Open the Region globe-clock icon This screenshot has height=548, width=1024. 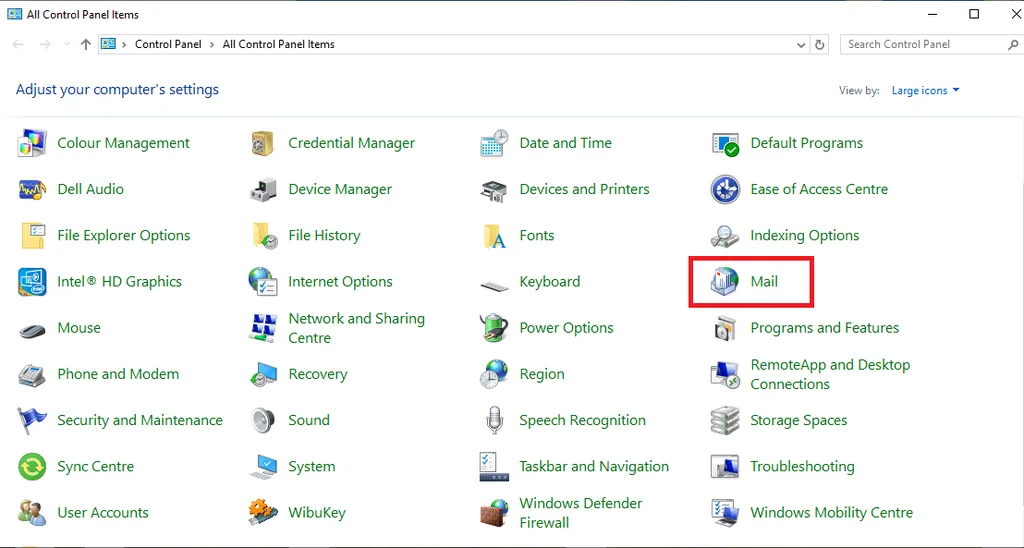494,374
